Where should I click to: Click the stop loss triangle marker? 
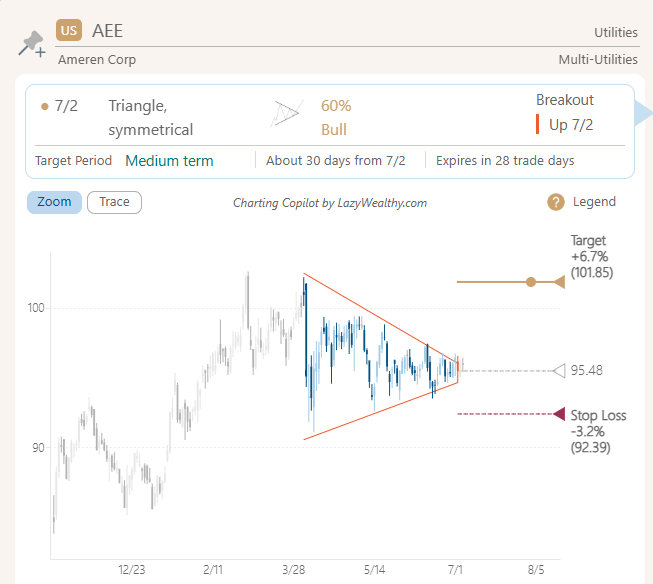coord(560,414)
